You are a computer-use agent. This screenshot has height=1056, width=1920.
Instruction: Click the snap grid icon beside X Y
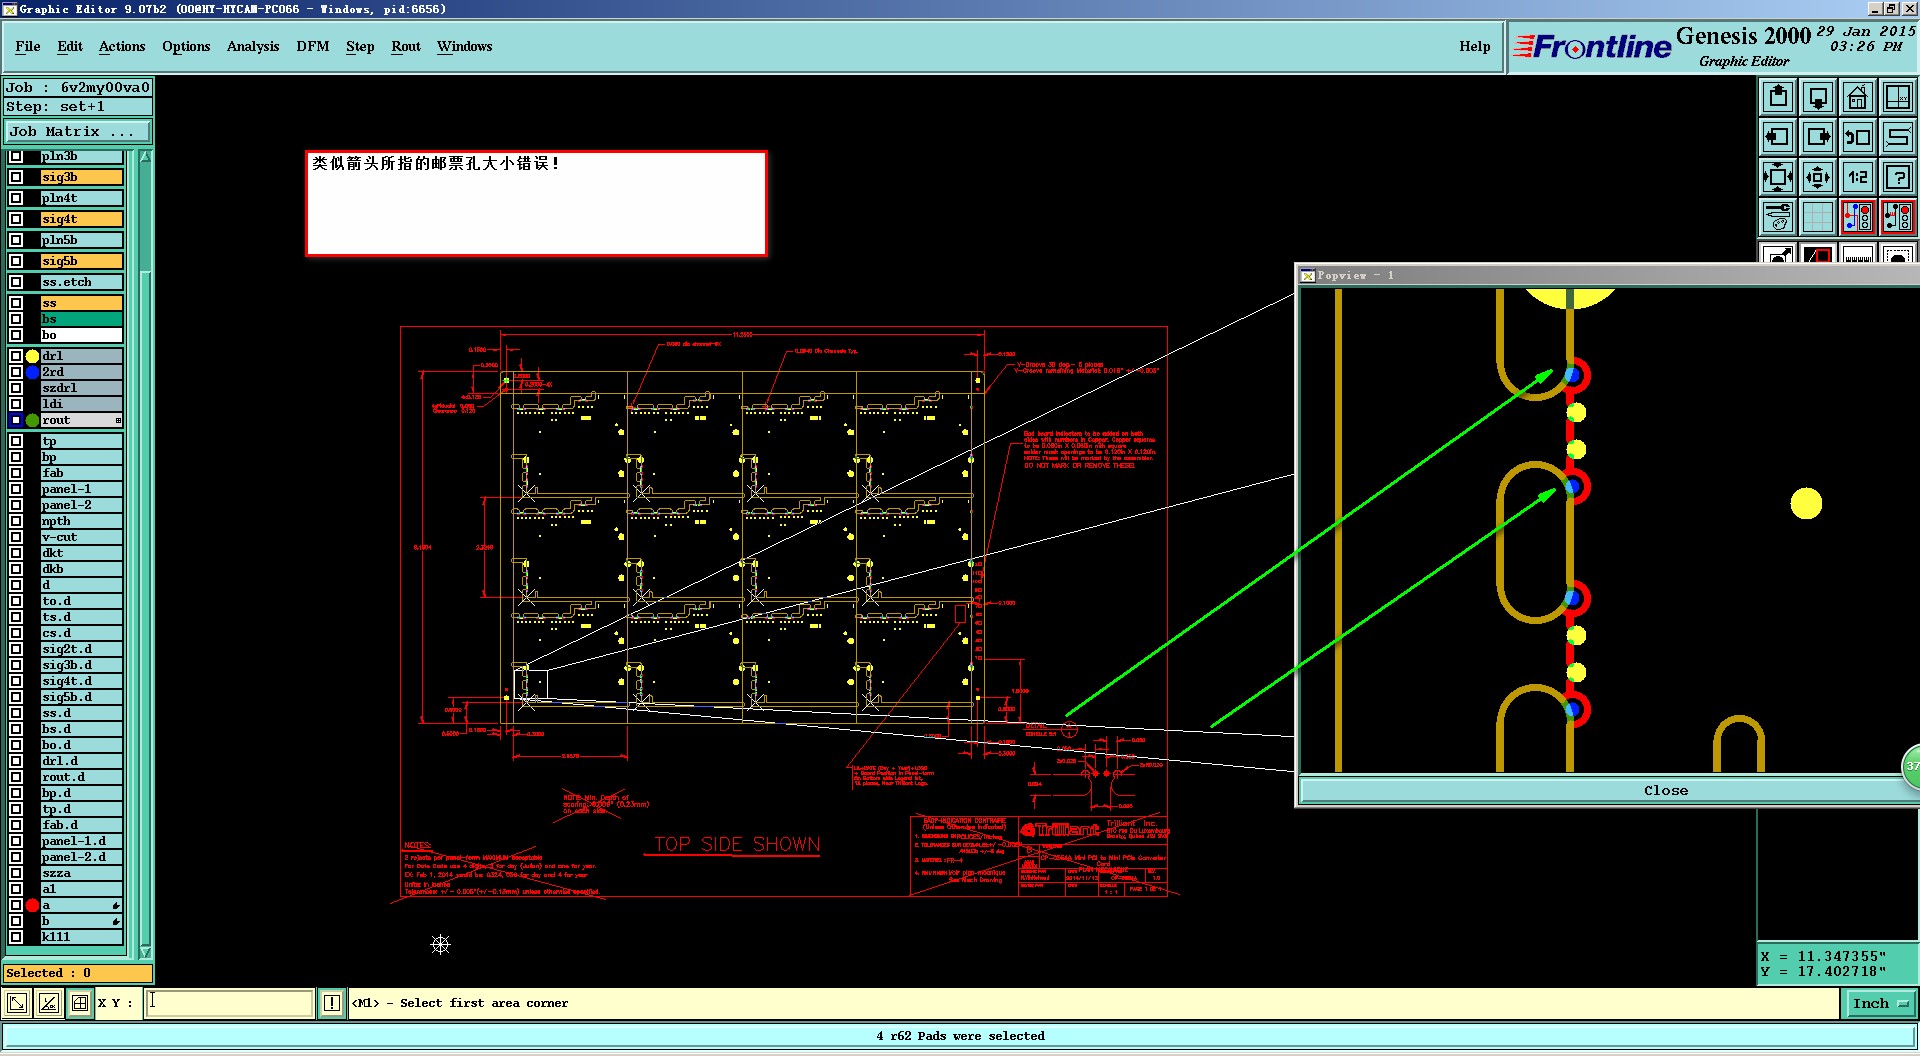(80, 1003)
